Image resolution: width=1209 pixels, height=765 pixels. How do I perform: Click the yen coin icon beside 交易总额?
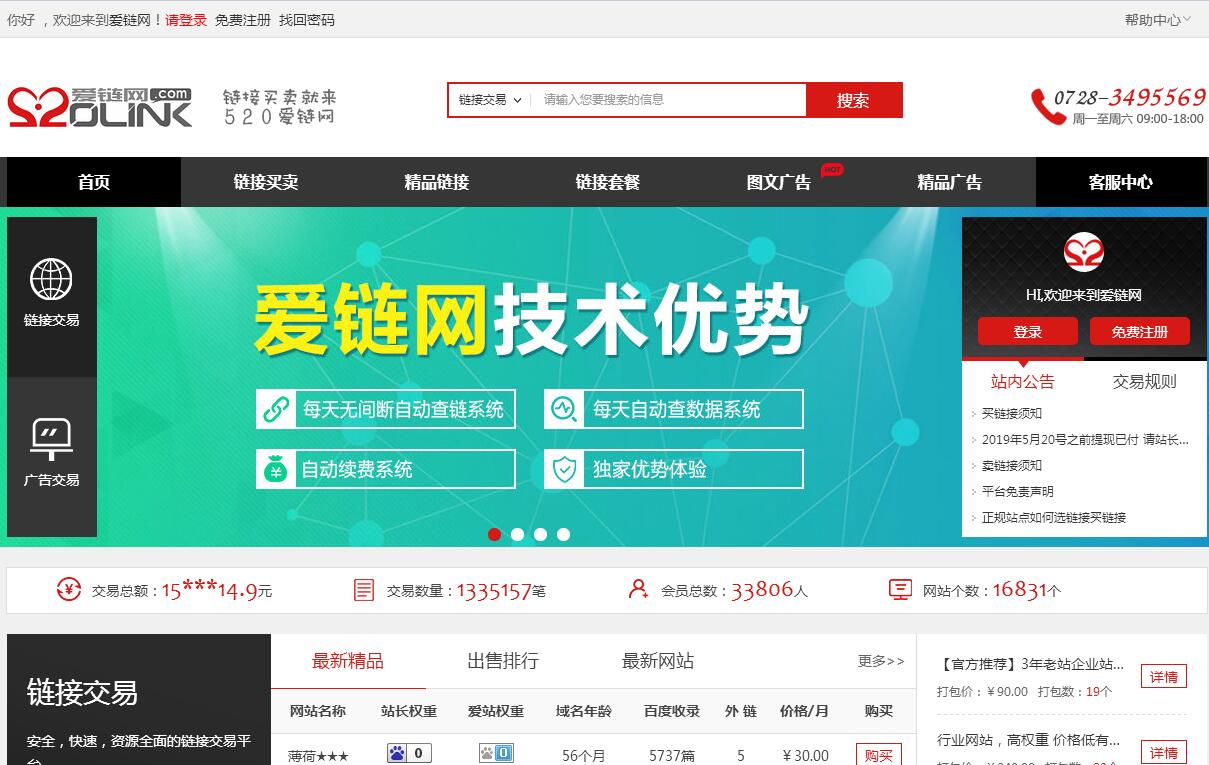tap(69, 590)
